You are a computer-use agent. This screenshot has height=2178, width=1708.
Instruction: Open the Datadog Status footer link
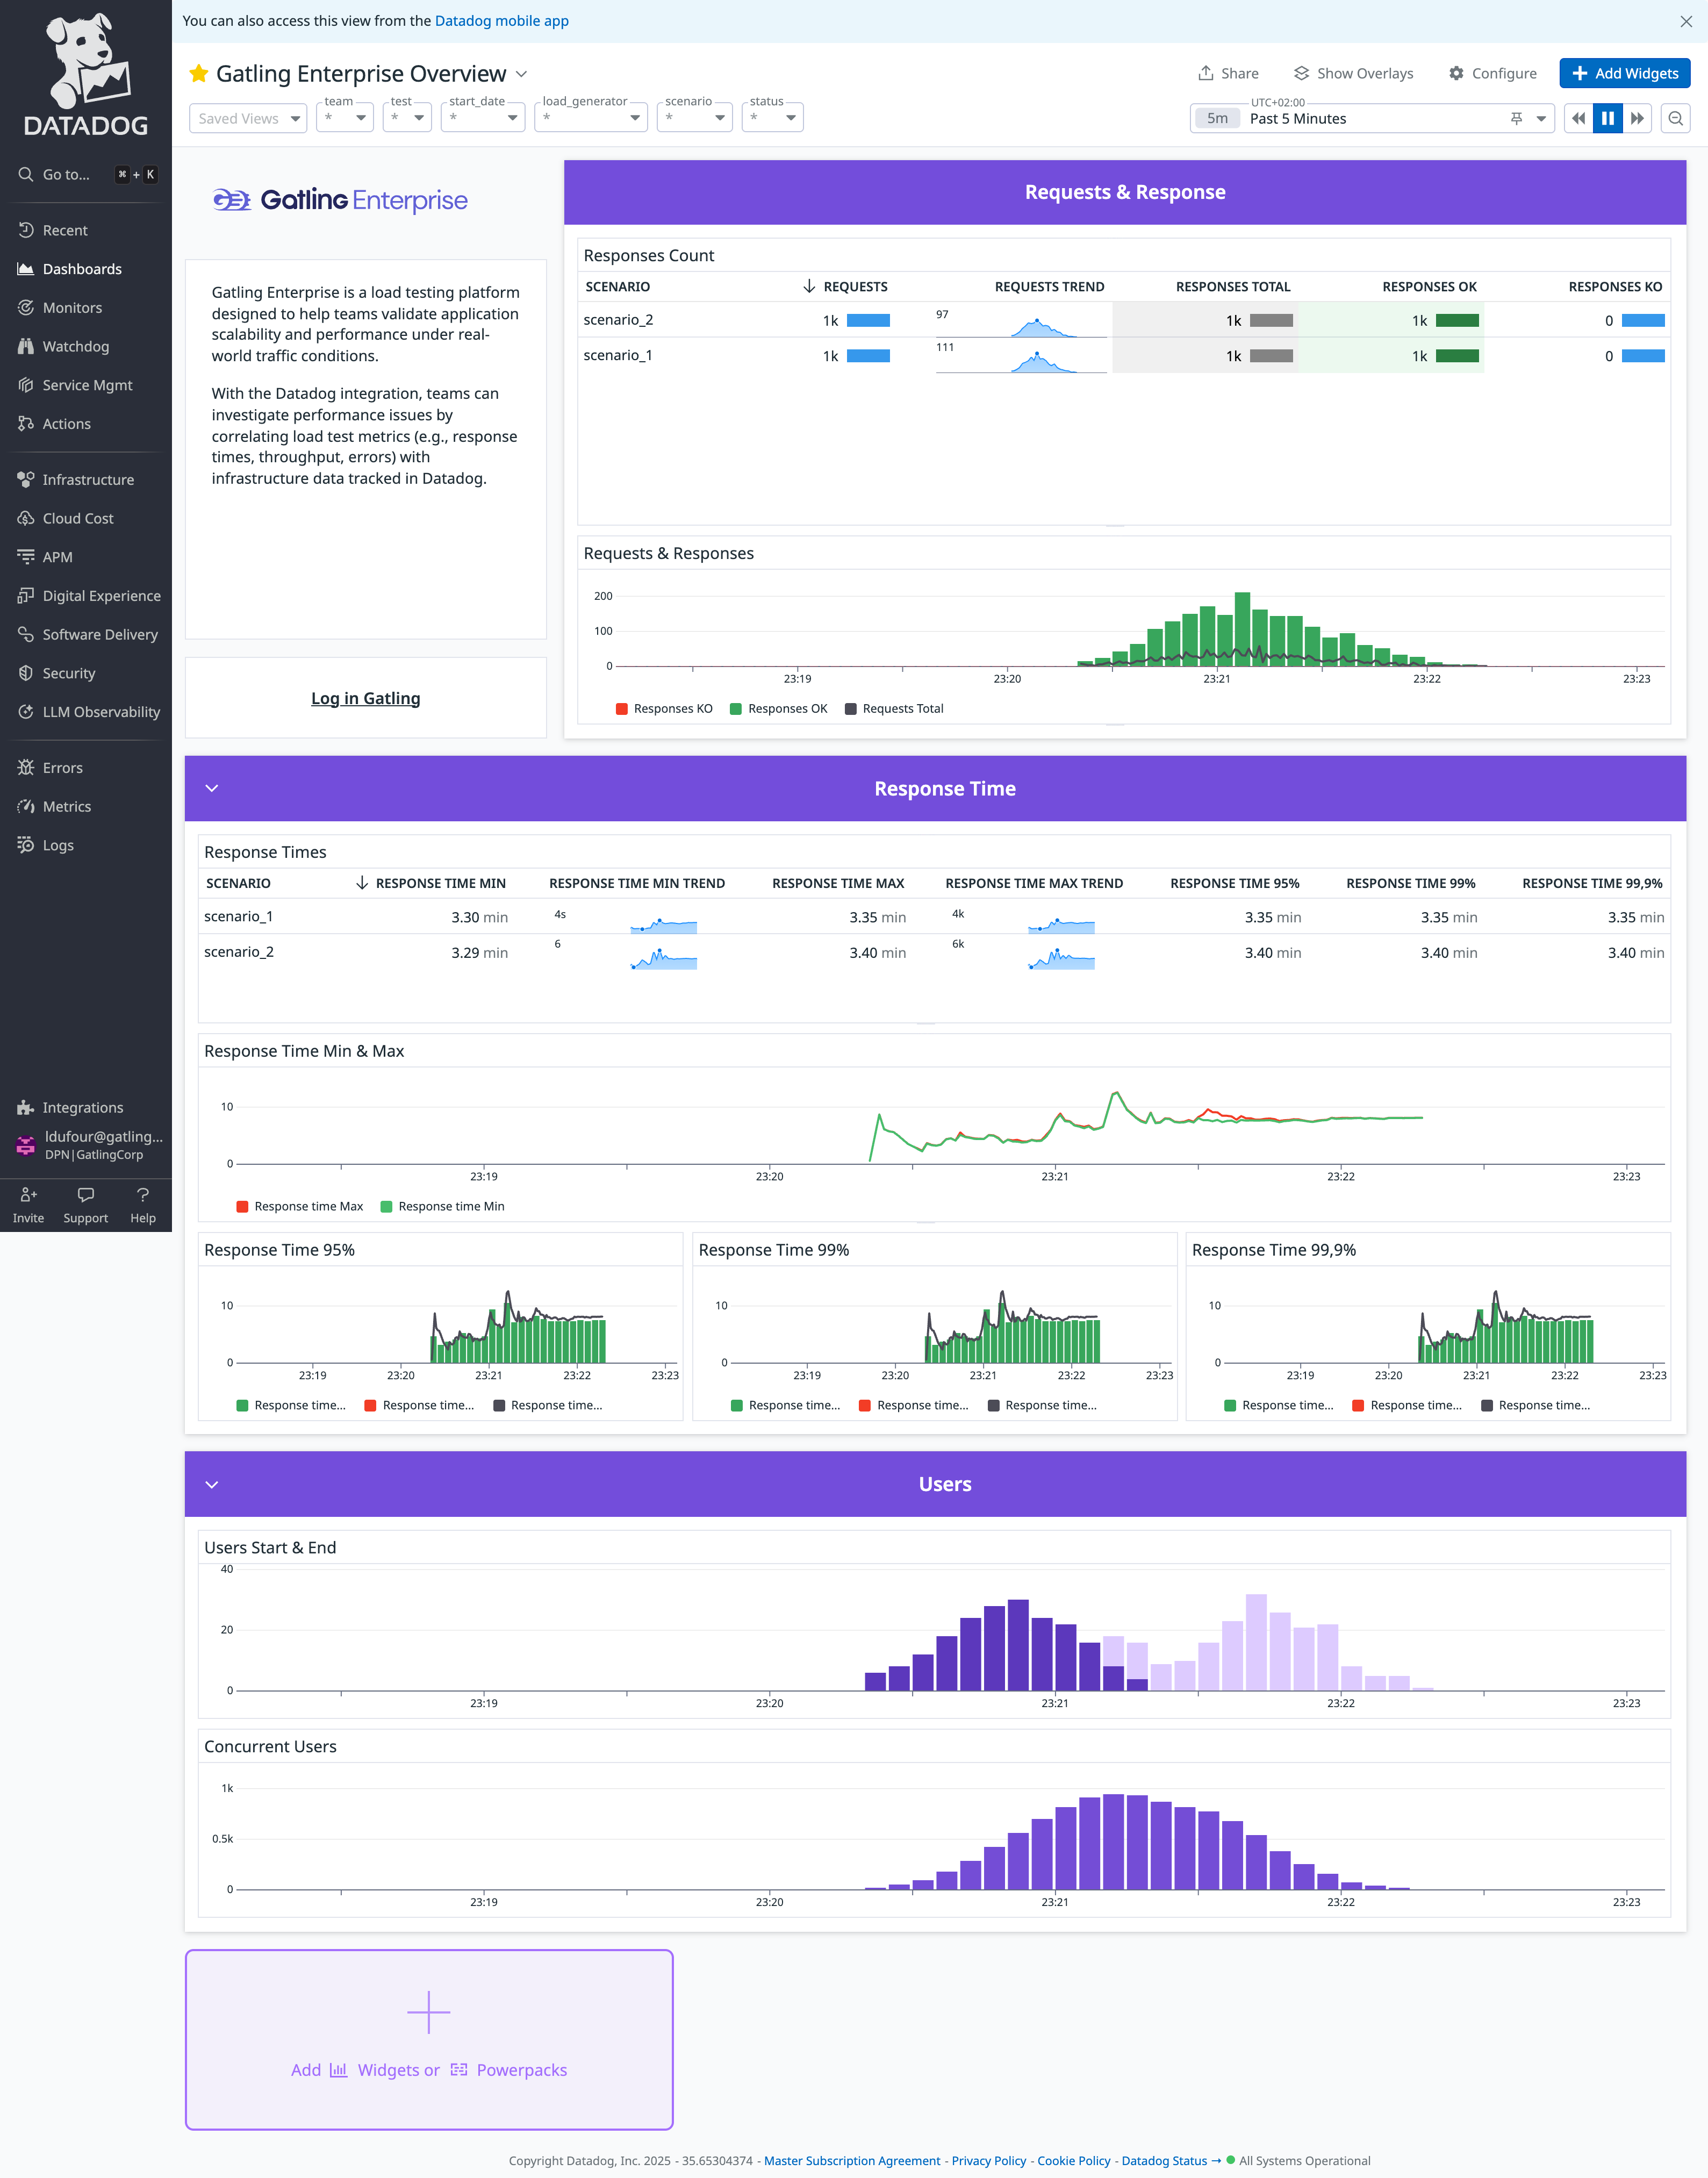[1170, 2160]
